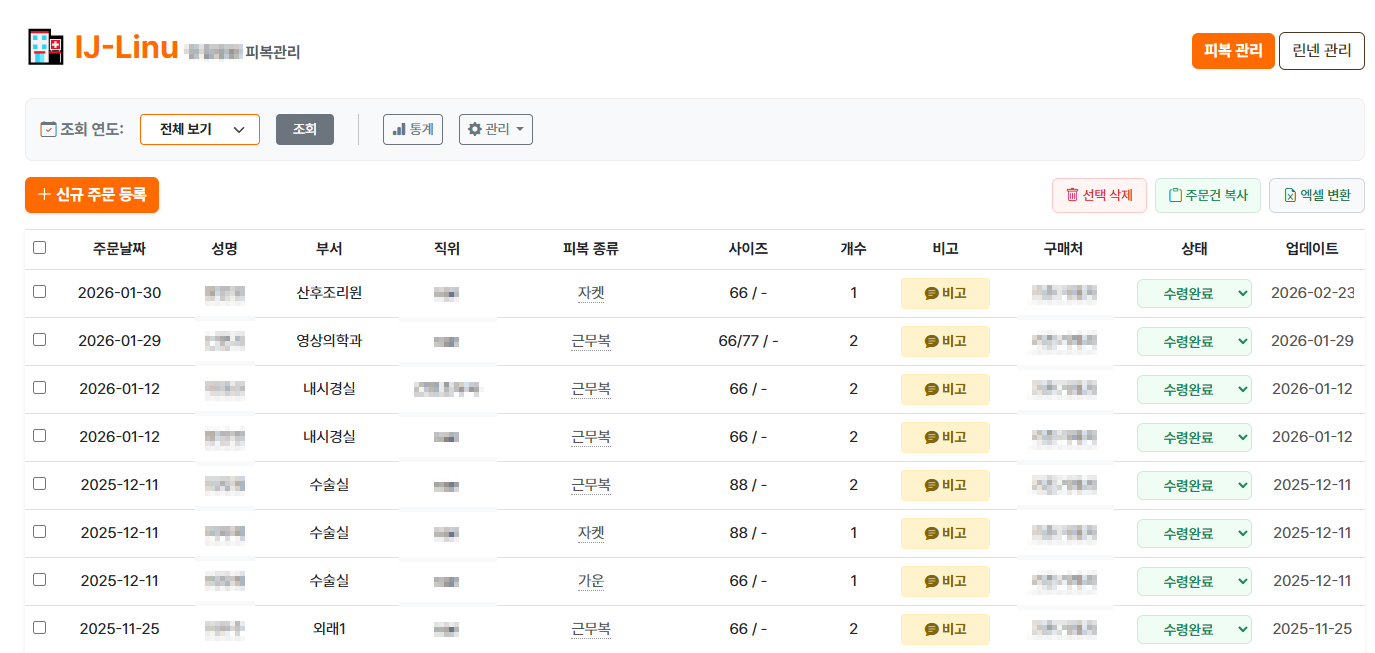Click 근무복 type in 외래1 row
Viewport: 1375px width, 653px height.
point(591,629)
